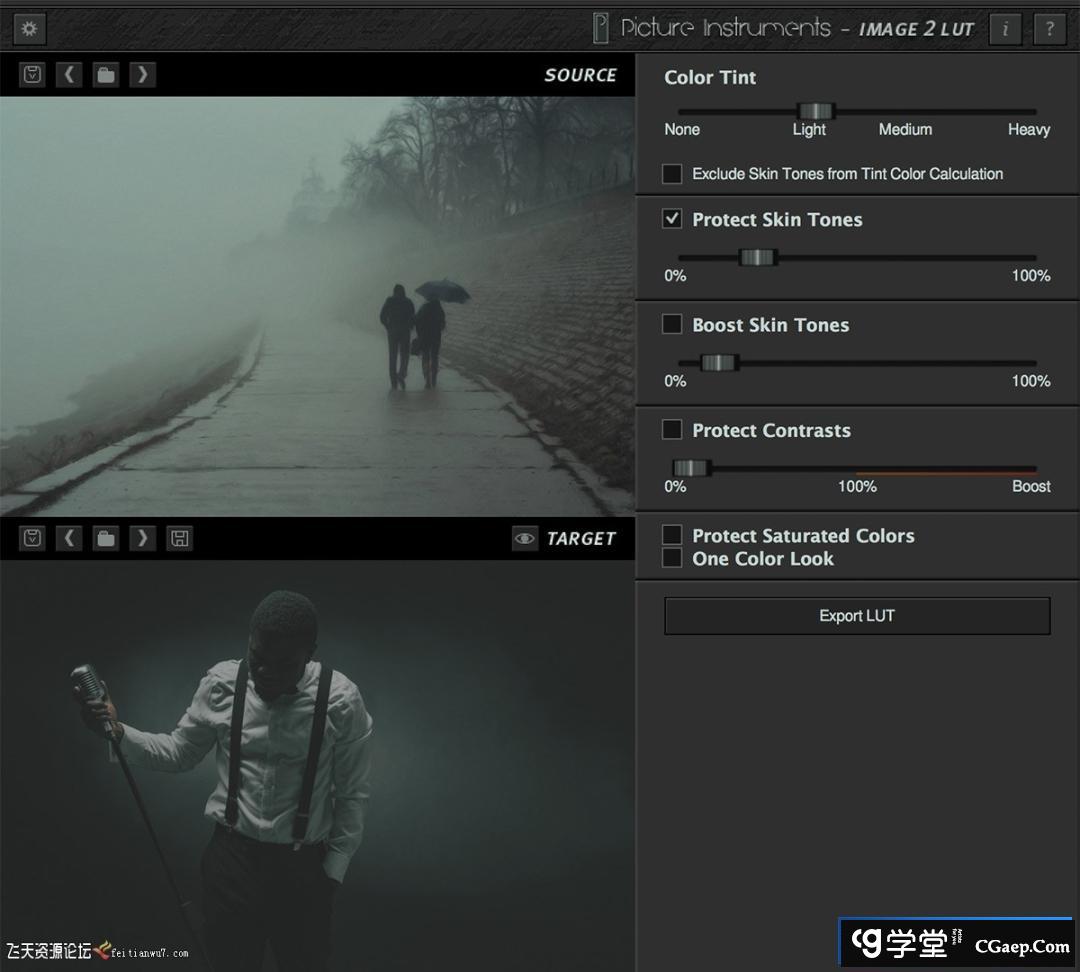Open help with the question mark button
This screenshot has width=1080, height=972.
pyautogui.click(x=1049, y=29)
